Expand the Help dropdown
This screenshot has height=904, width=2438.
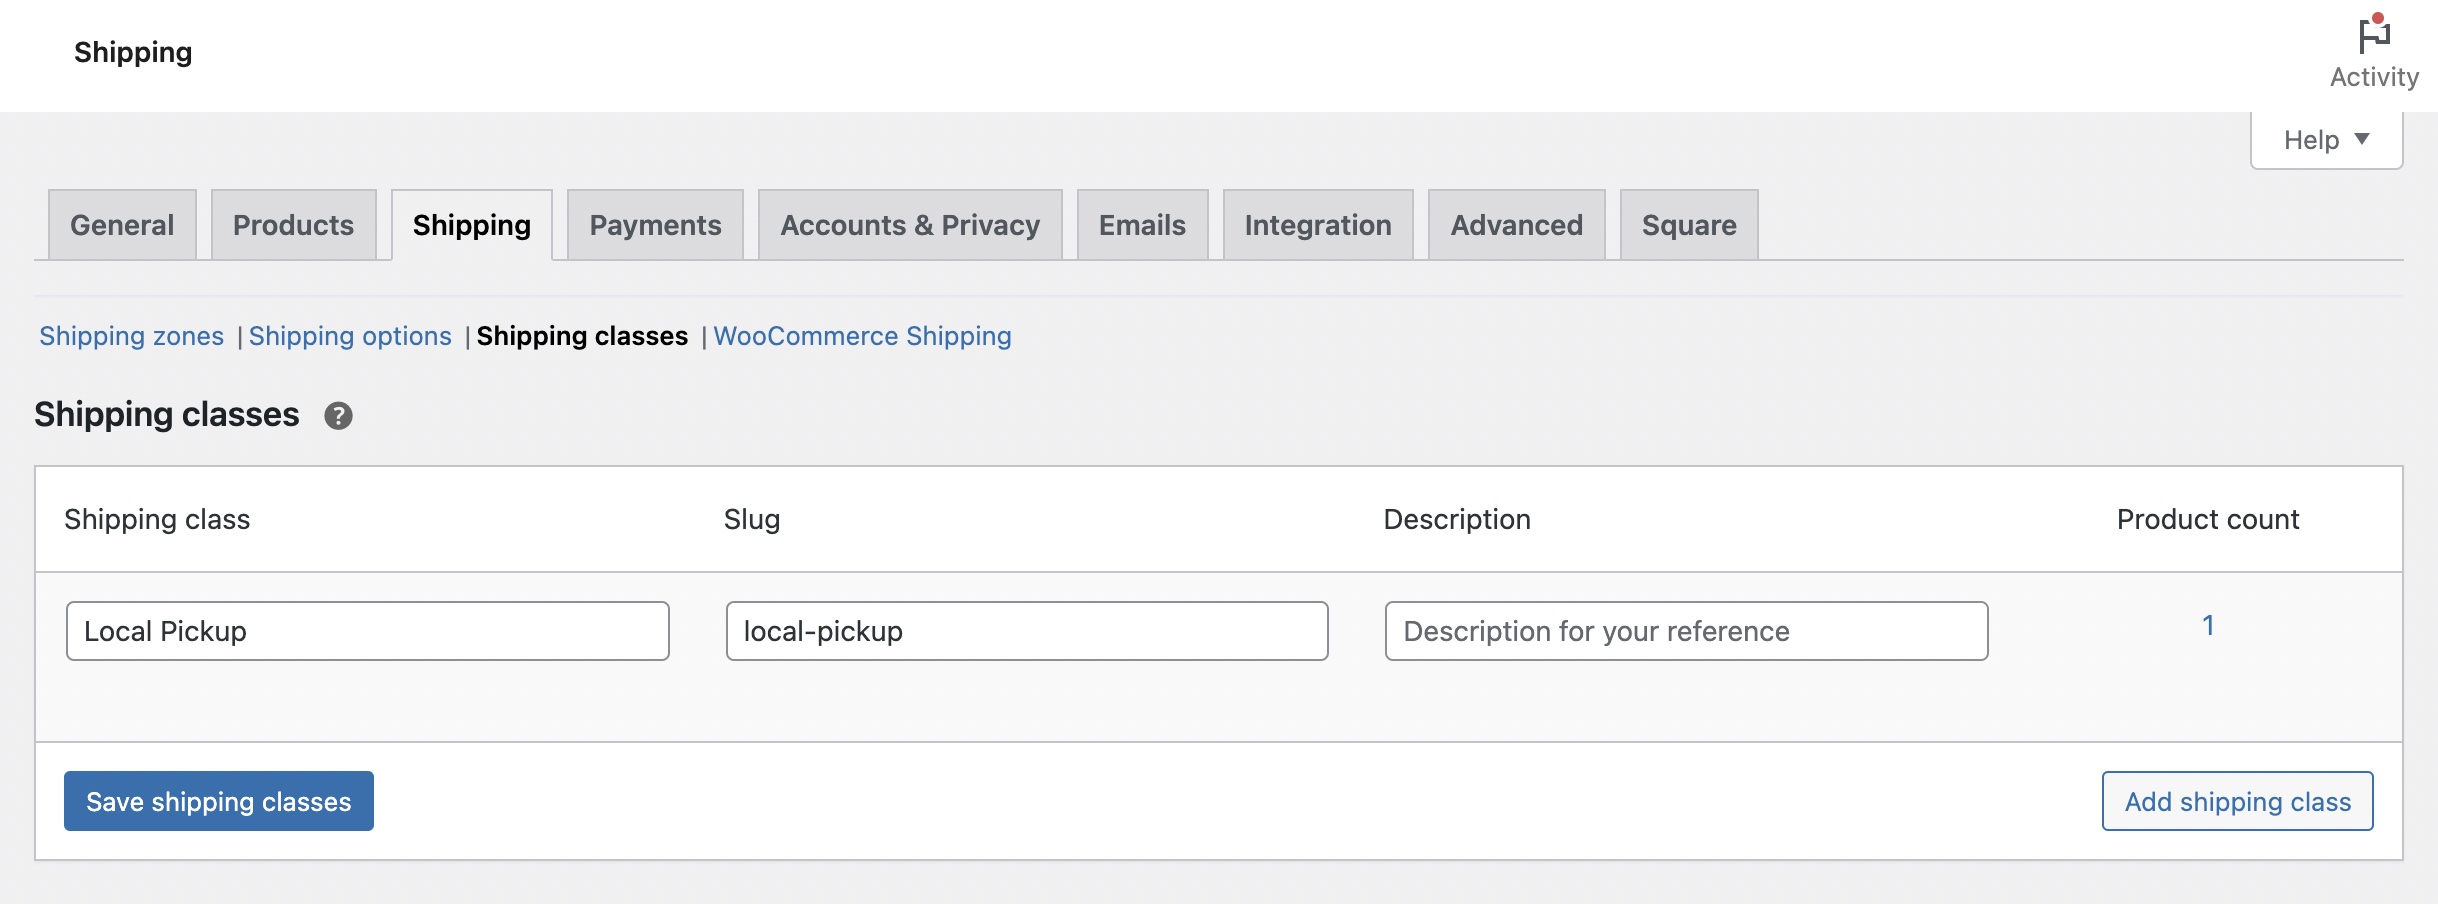tap(2326, 140)
